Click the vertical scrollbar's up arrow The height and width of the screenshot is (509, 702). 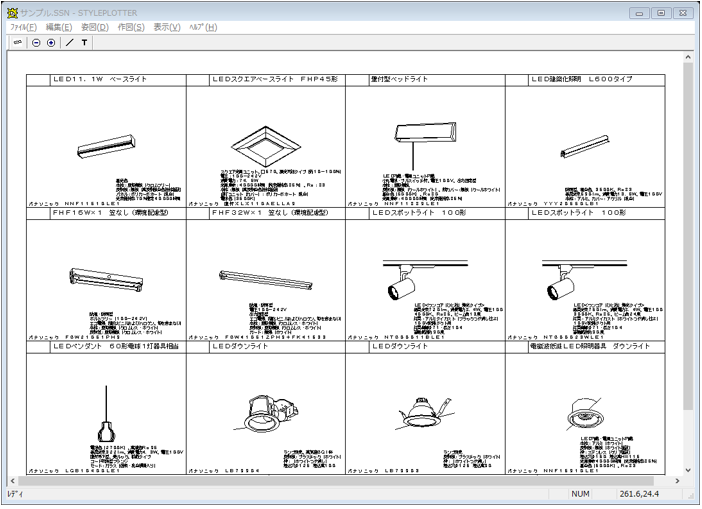point(687,59)
